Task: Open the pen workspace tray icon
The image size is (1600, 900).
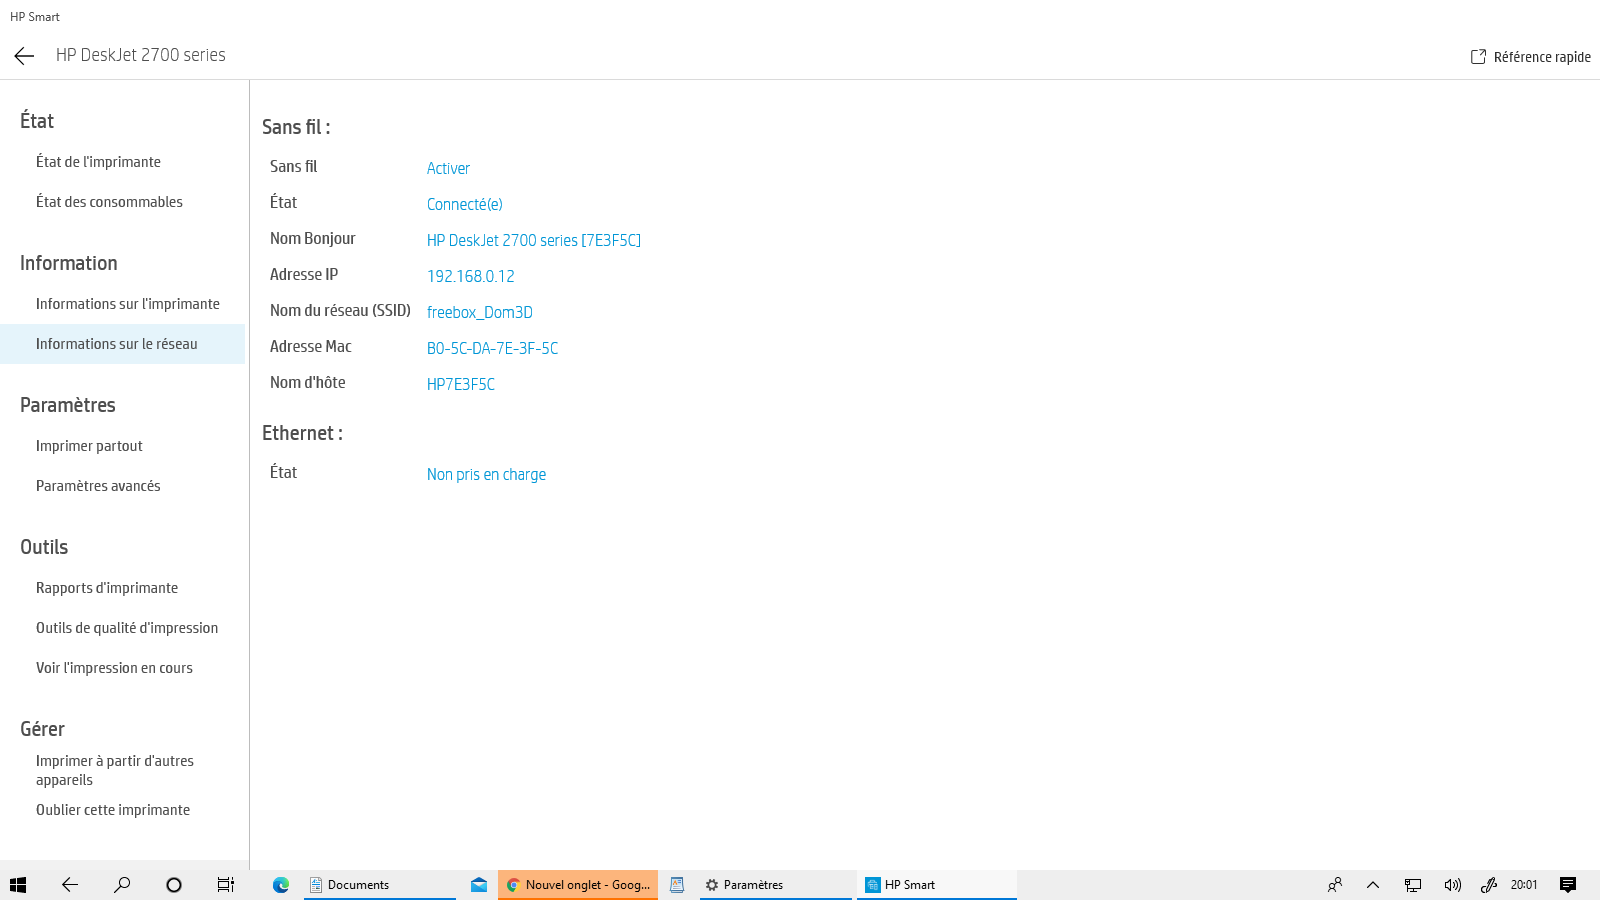Action: pyautogui.click(x=1489, y=885)
